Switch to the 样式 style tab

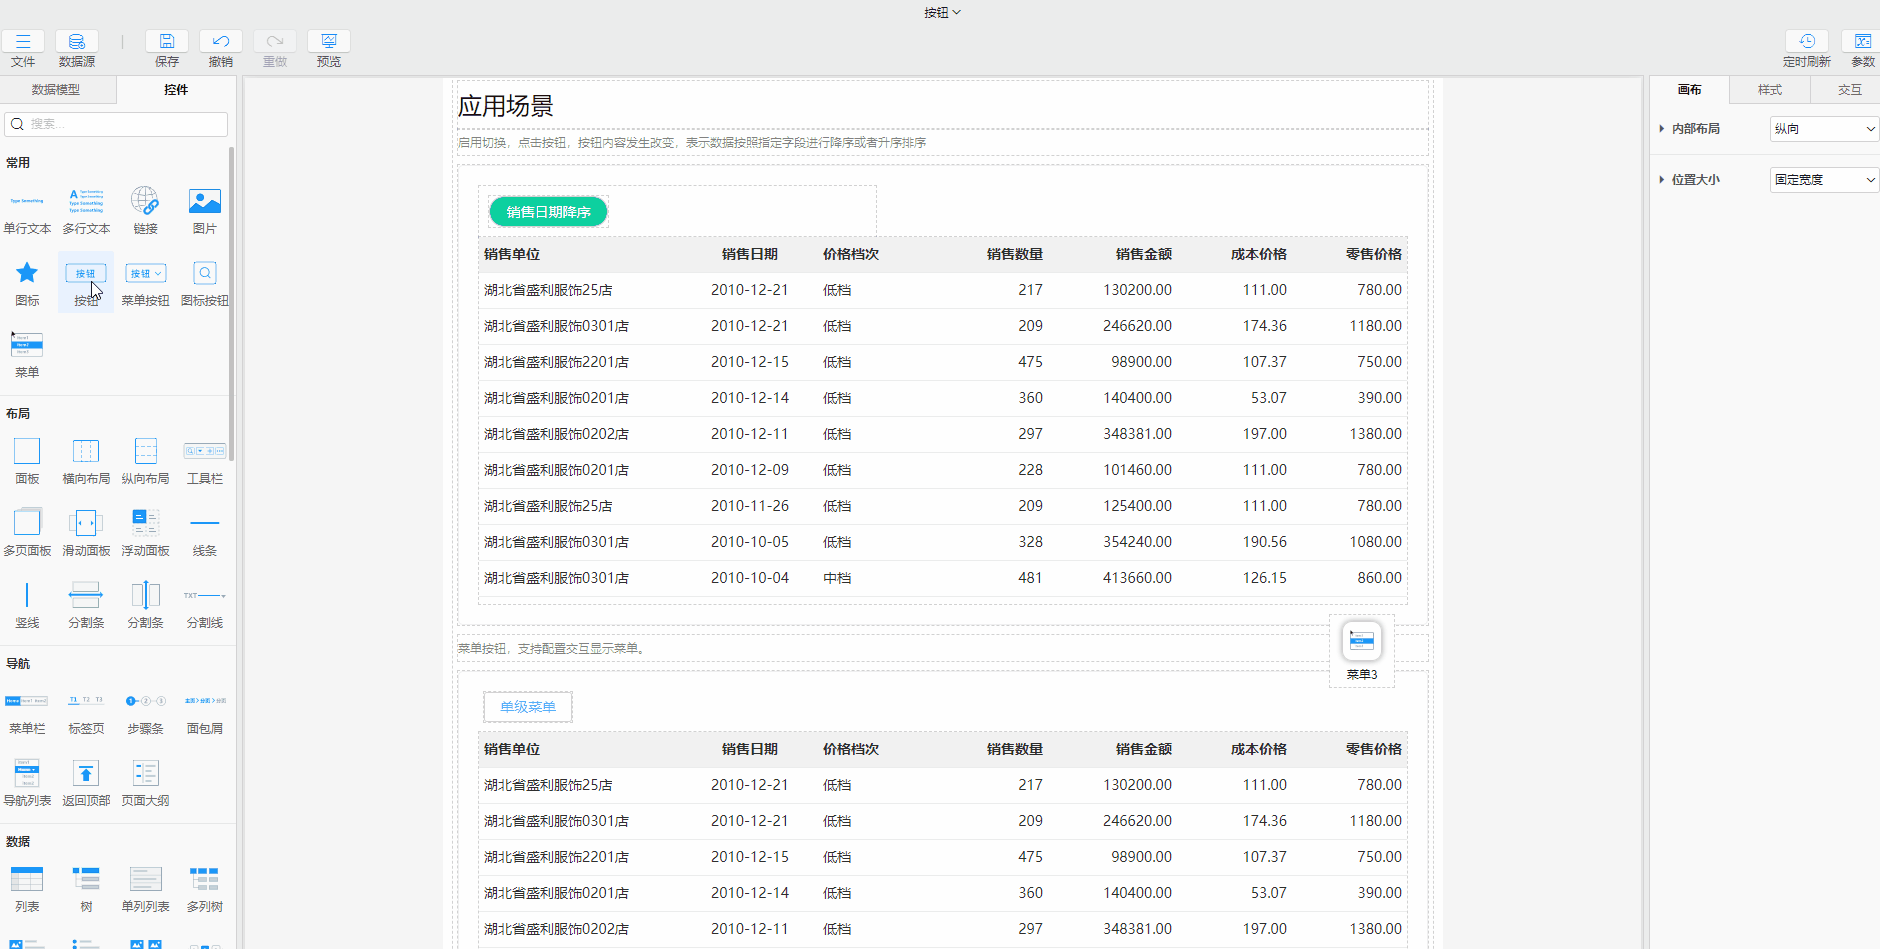(x=1770, y=90)
